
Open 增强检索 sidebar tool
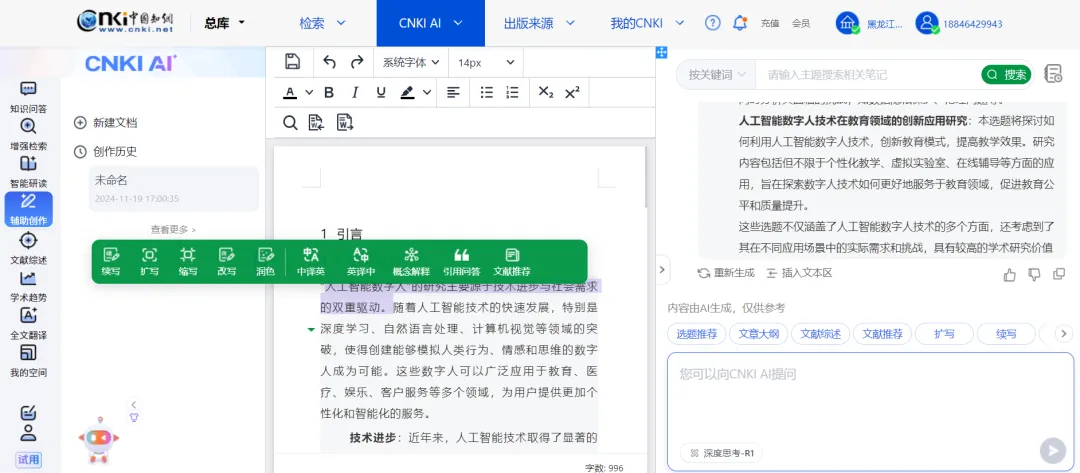[x=28, y=135]
